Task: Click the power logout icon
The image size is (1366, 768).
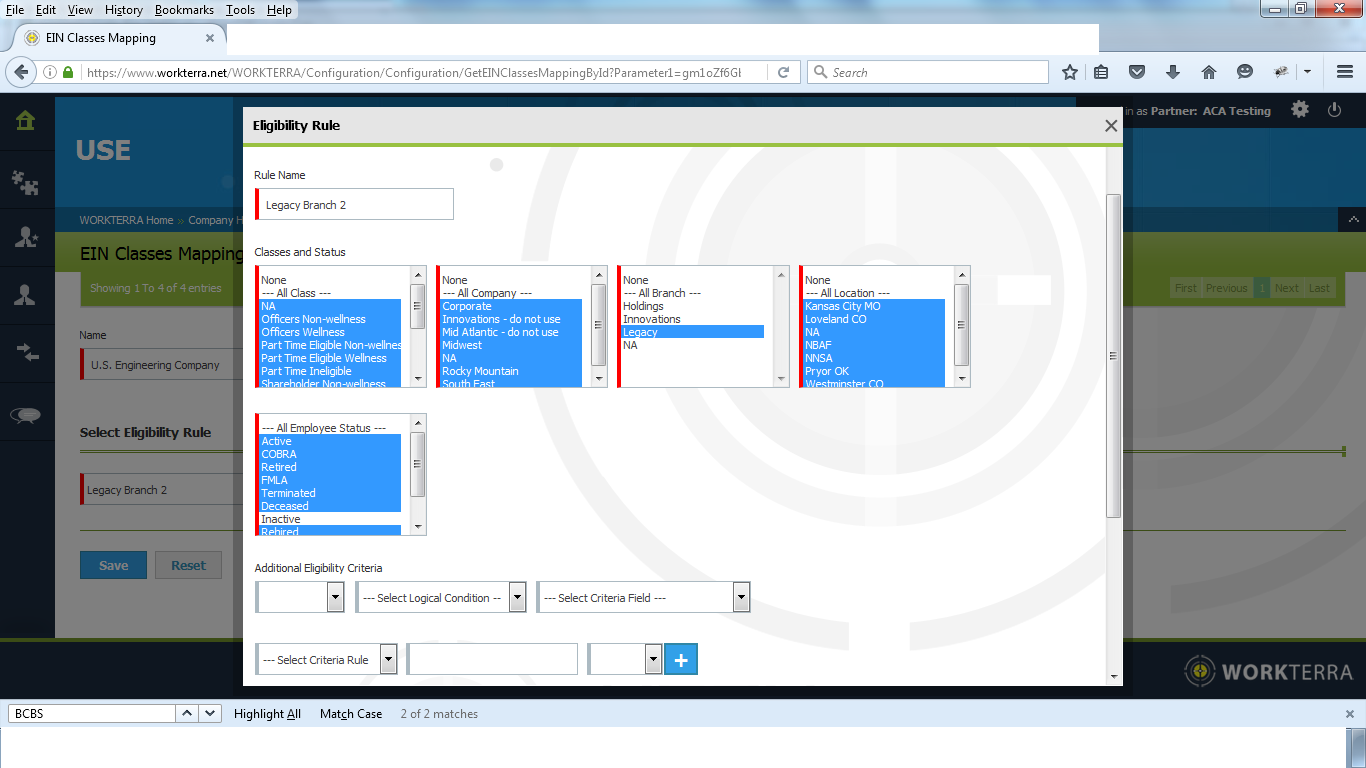Action: coord(1334,110)
